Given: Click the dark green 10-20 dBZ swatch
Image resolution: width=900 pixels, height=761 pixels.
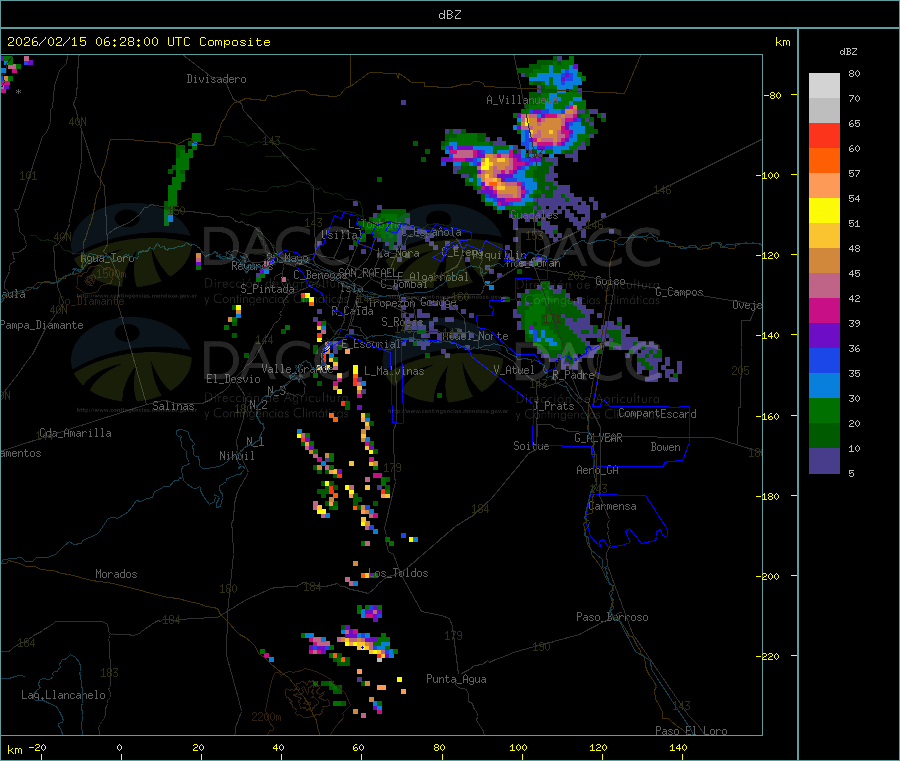Looking at the screenshot, I should tap(824, 436).
